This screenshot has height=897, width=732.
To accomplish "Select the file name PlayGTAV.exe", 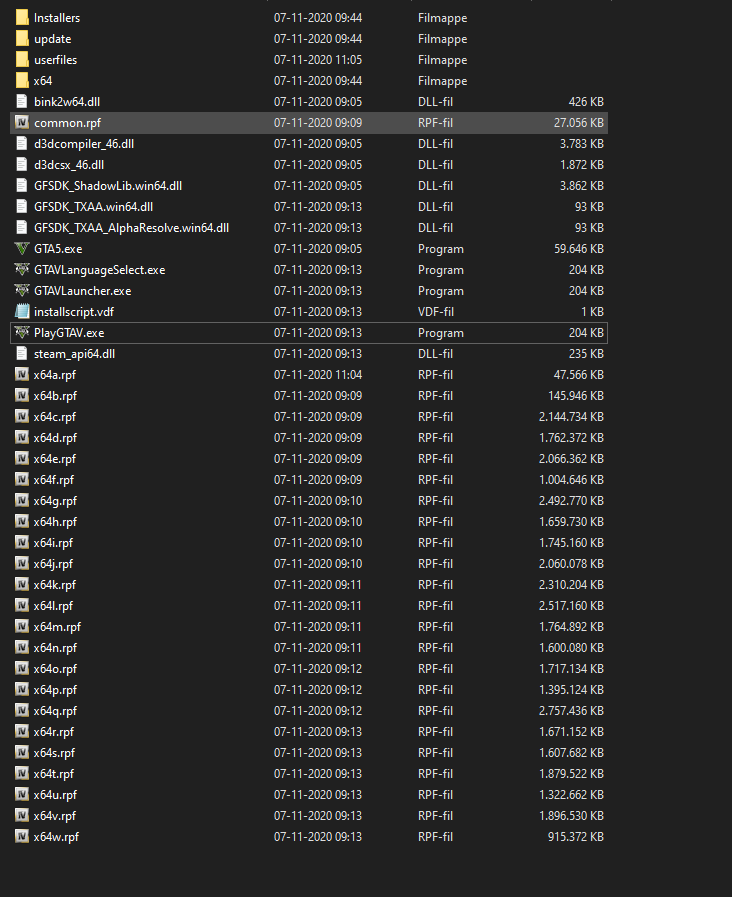I will [x=69, y=332].
